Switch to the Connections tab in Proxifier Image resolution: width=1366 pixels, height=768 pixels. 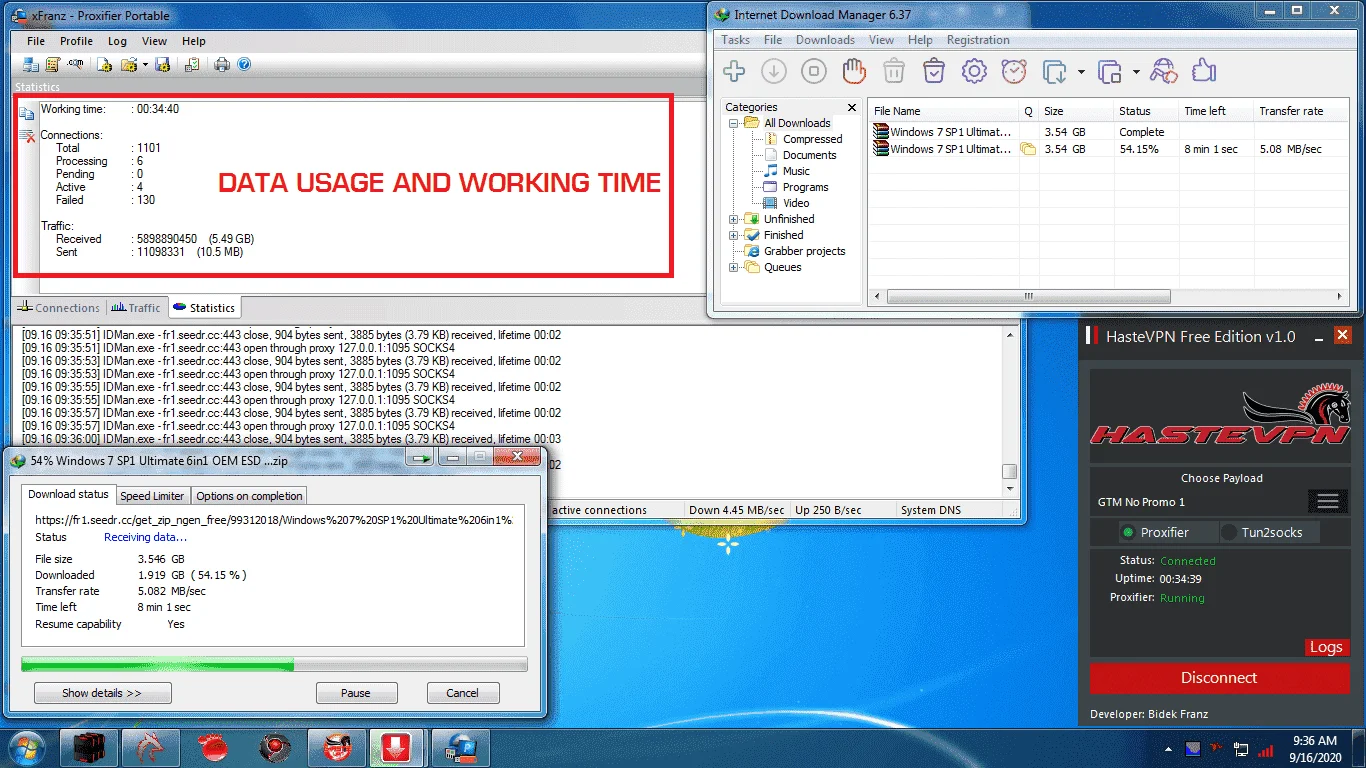58,308
